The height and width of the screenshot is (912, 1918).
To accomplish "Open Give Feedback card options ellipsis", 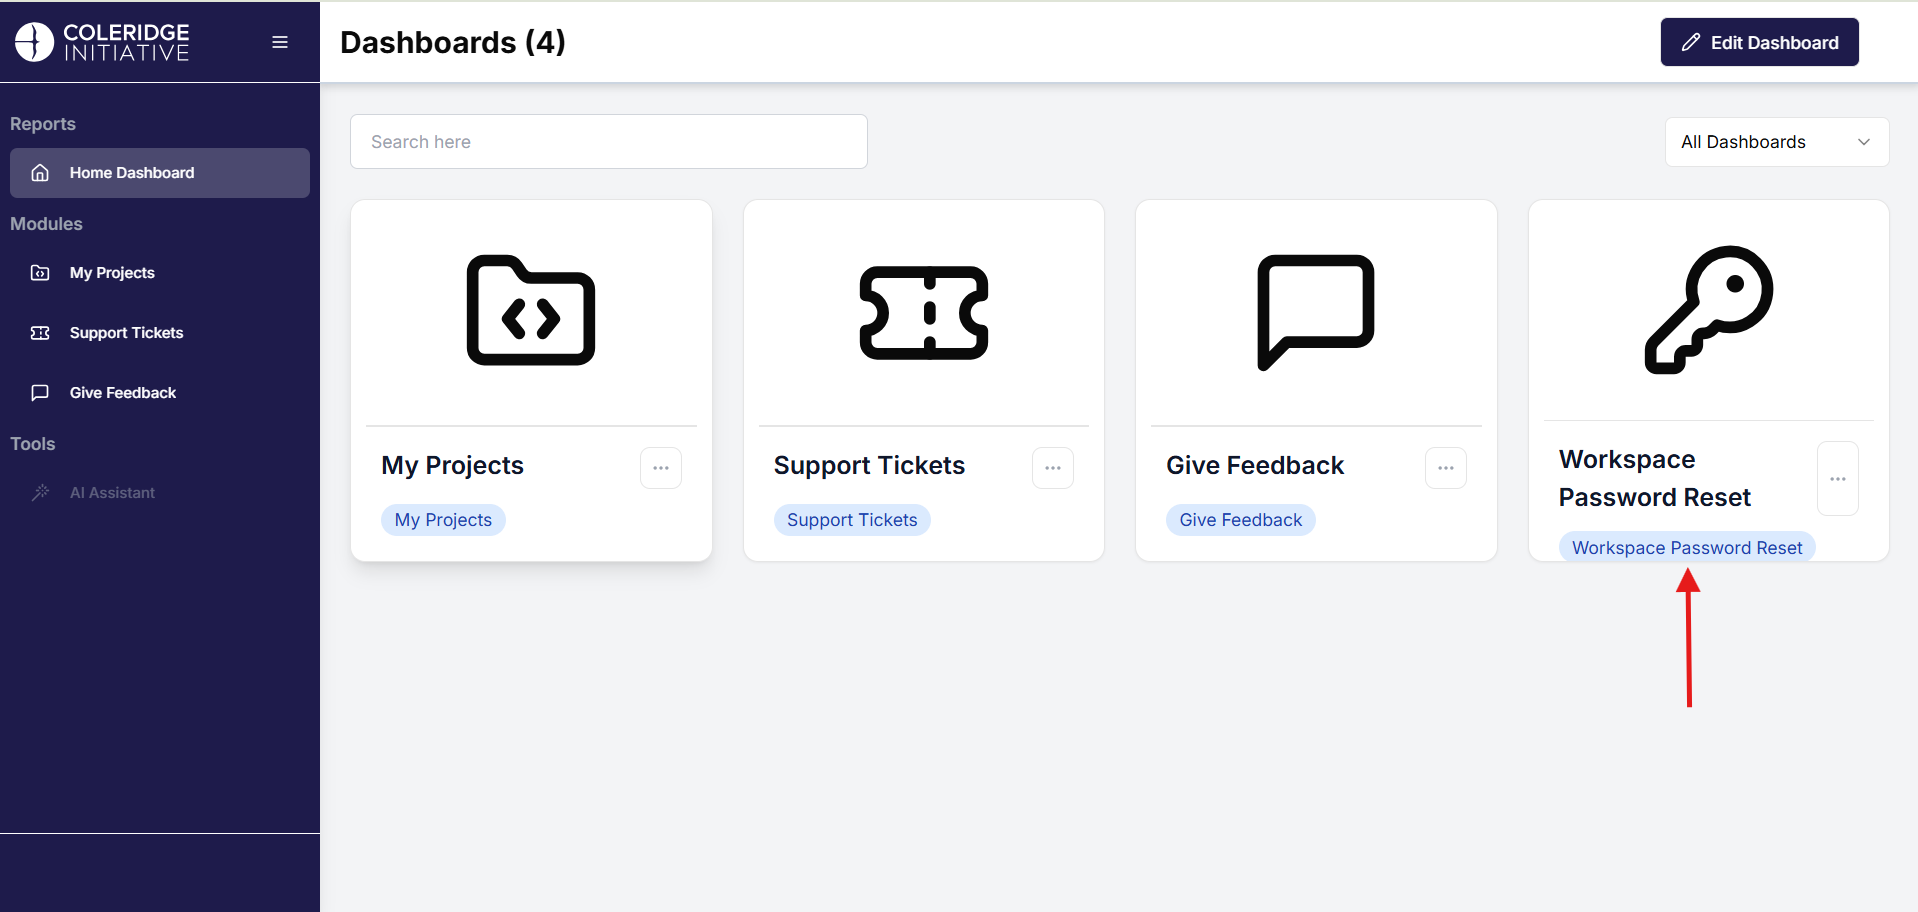I will [x=1446, y=468].
